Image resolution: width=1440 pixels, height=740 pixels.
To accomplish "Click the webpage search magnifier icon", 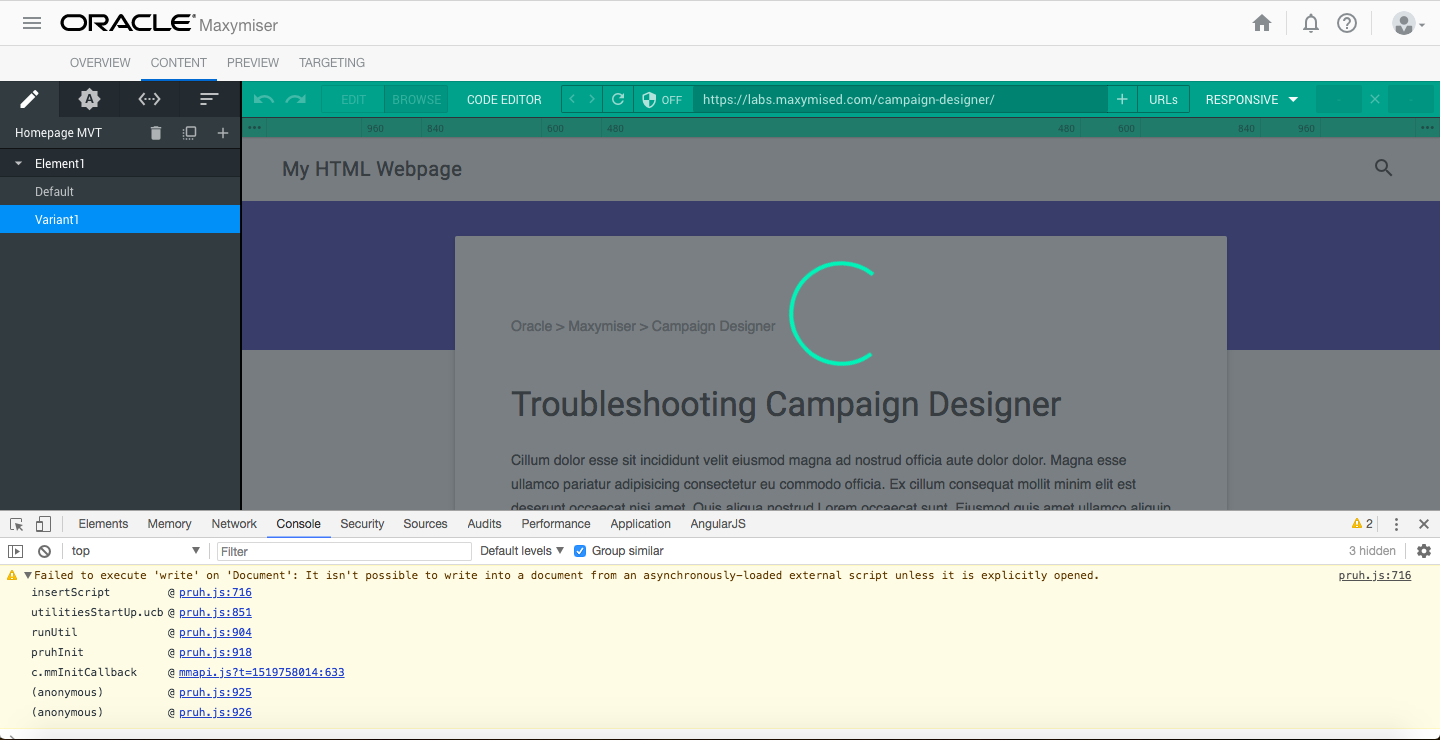I will [x=1383, y=168].
